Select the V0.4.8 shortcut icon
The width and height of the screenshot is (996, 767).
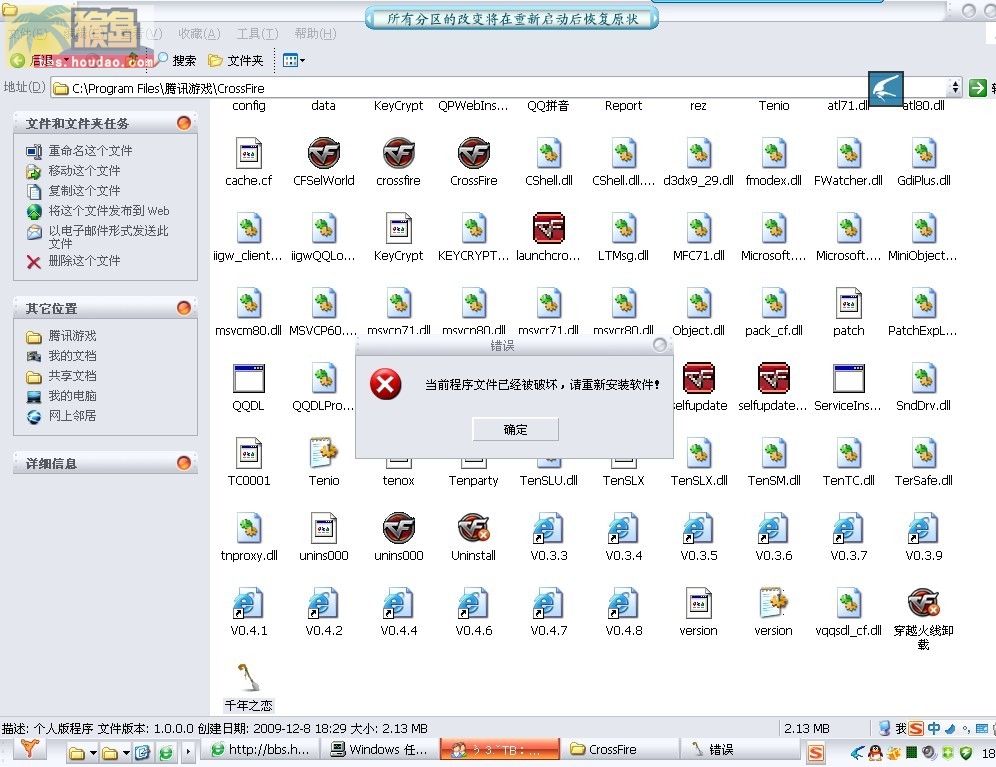coord(624,603)
